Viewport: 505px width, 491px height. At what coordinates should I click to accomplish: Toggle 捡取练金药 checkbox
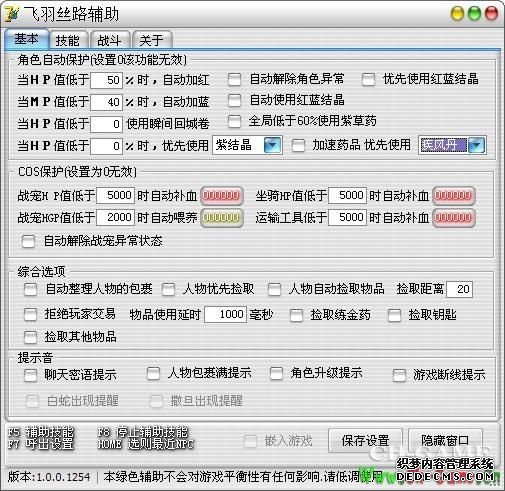[x=296, y=315]
